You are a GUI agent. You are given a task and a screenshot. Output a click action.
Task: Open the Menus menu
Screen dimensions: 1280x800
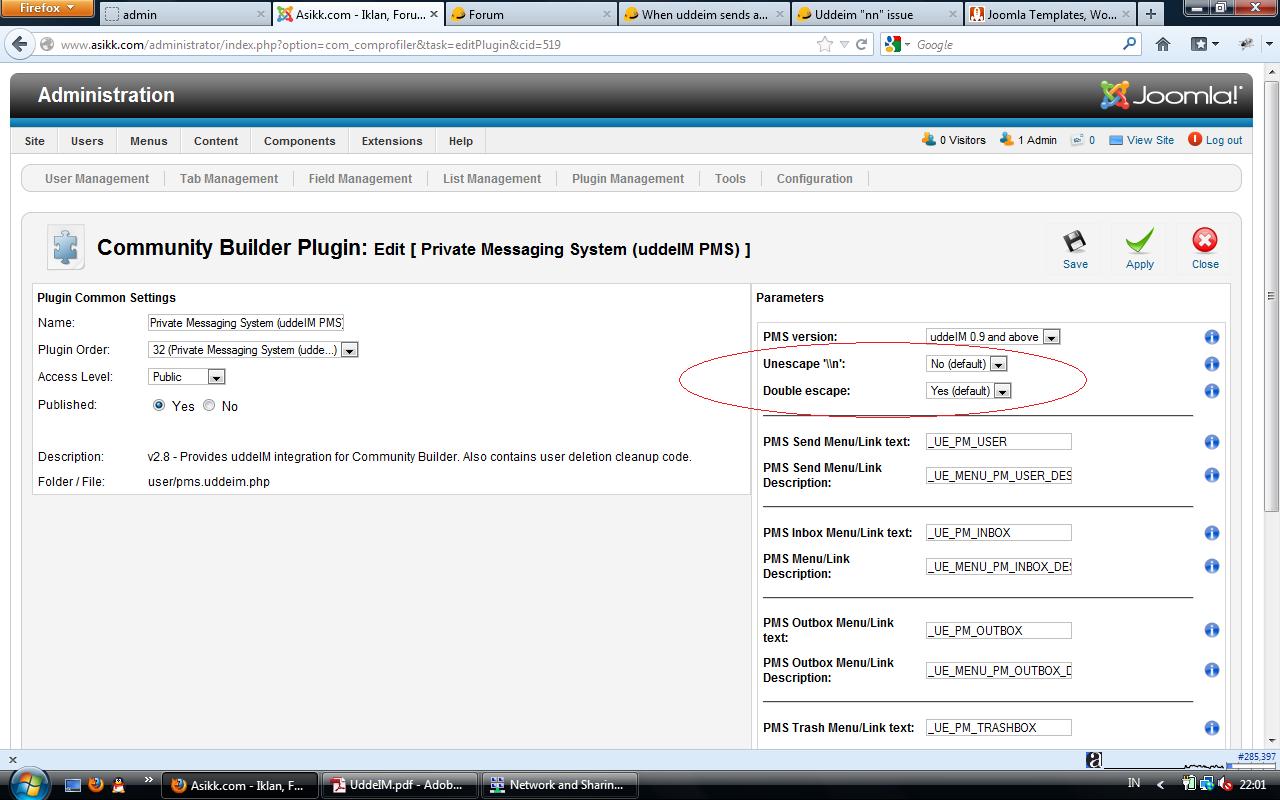tap(148, 141)
